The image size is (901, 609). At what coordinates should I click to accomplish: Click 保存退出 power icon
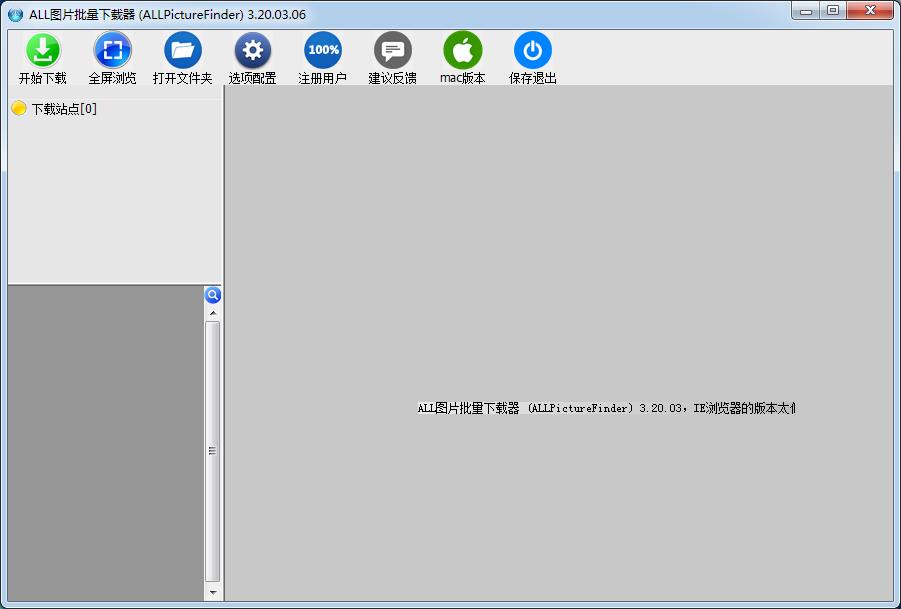pos(533,51)
